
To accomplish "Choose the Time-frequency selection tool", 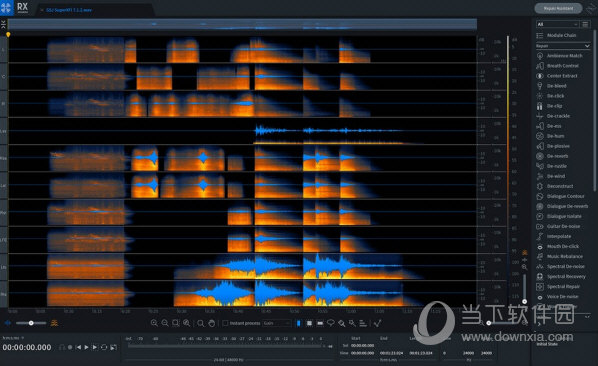I will point(309,323).
